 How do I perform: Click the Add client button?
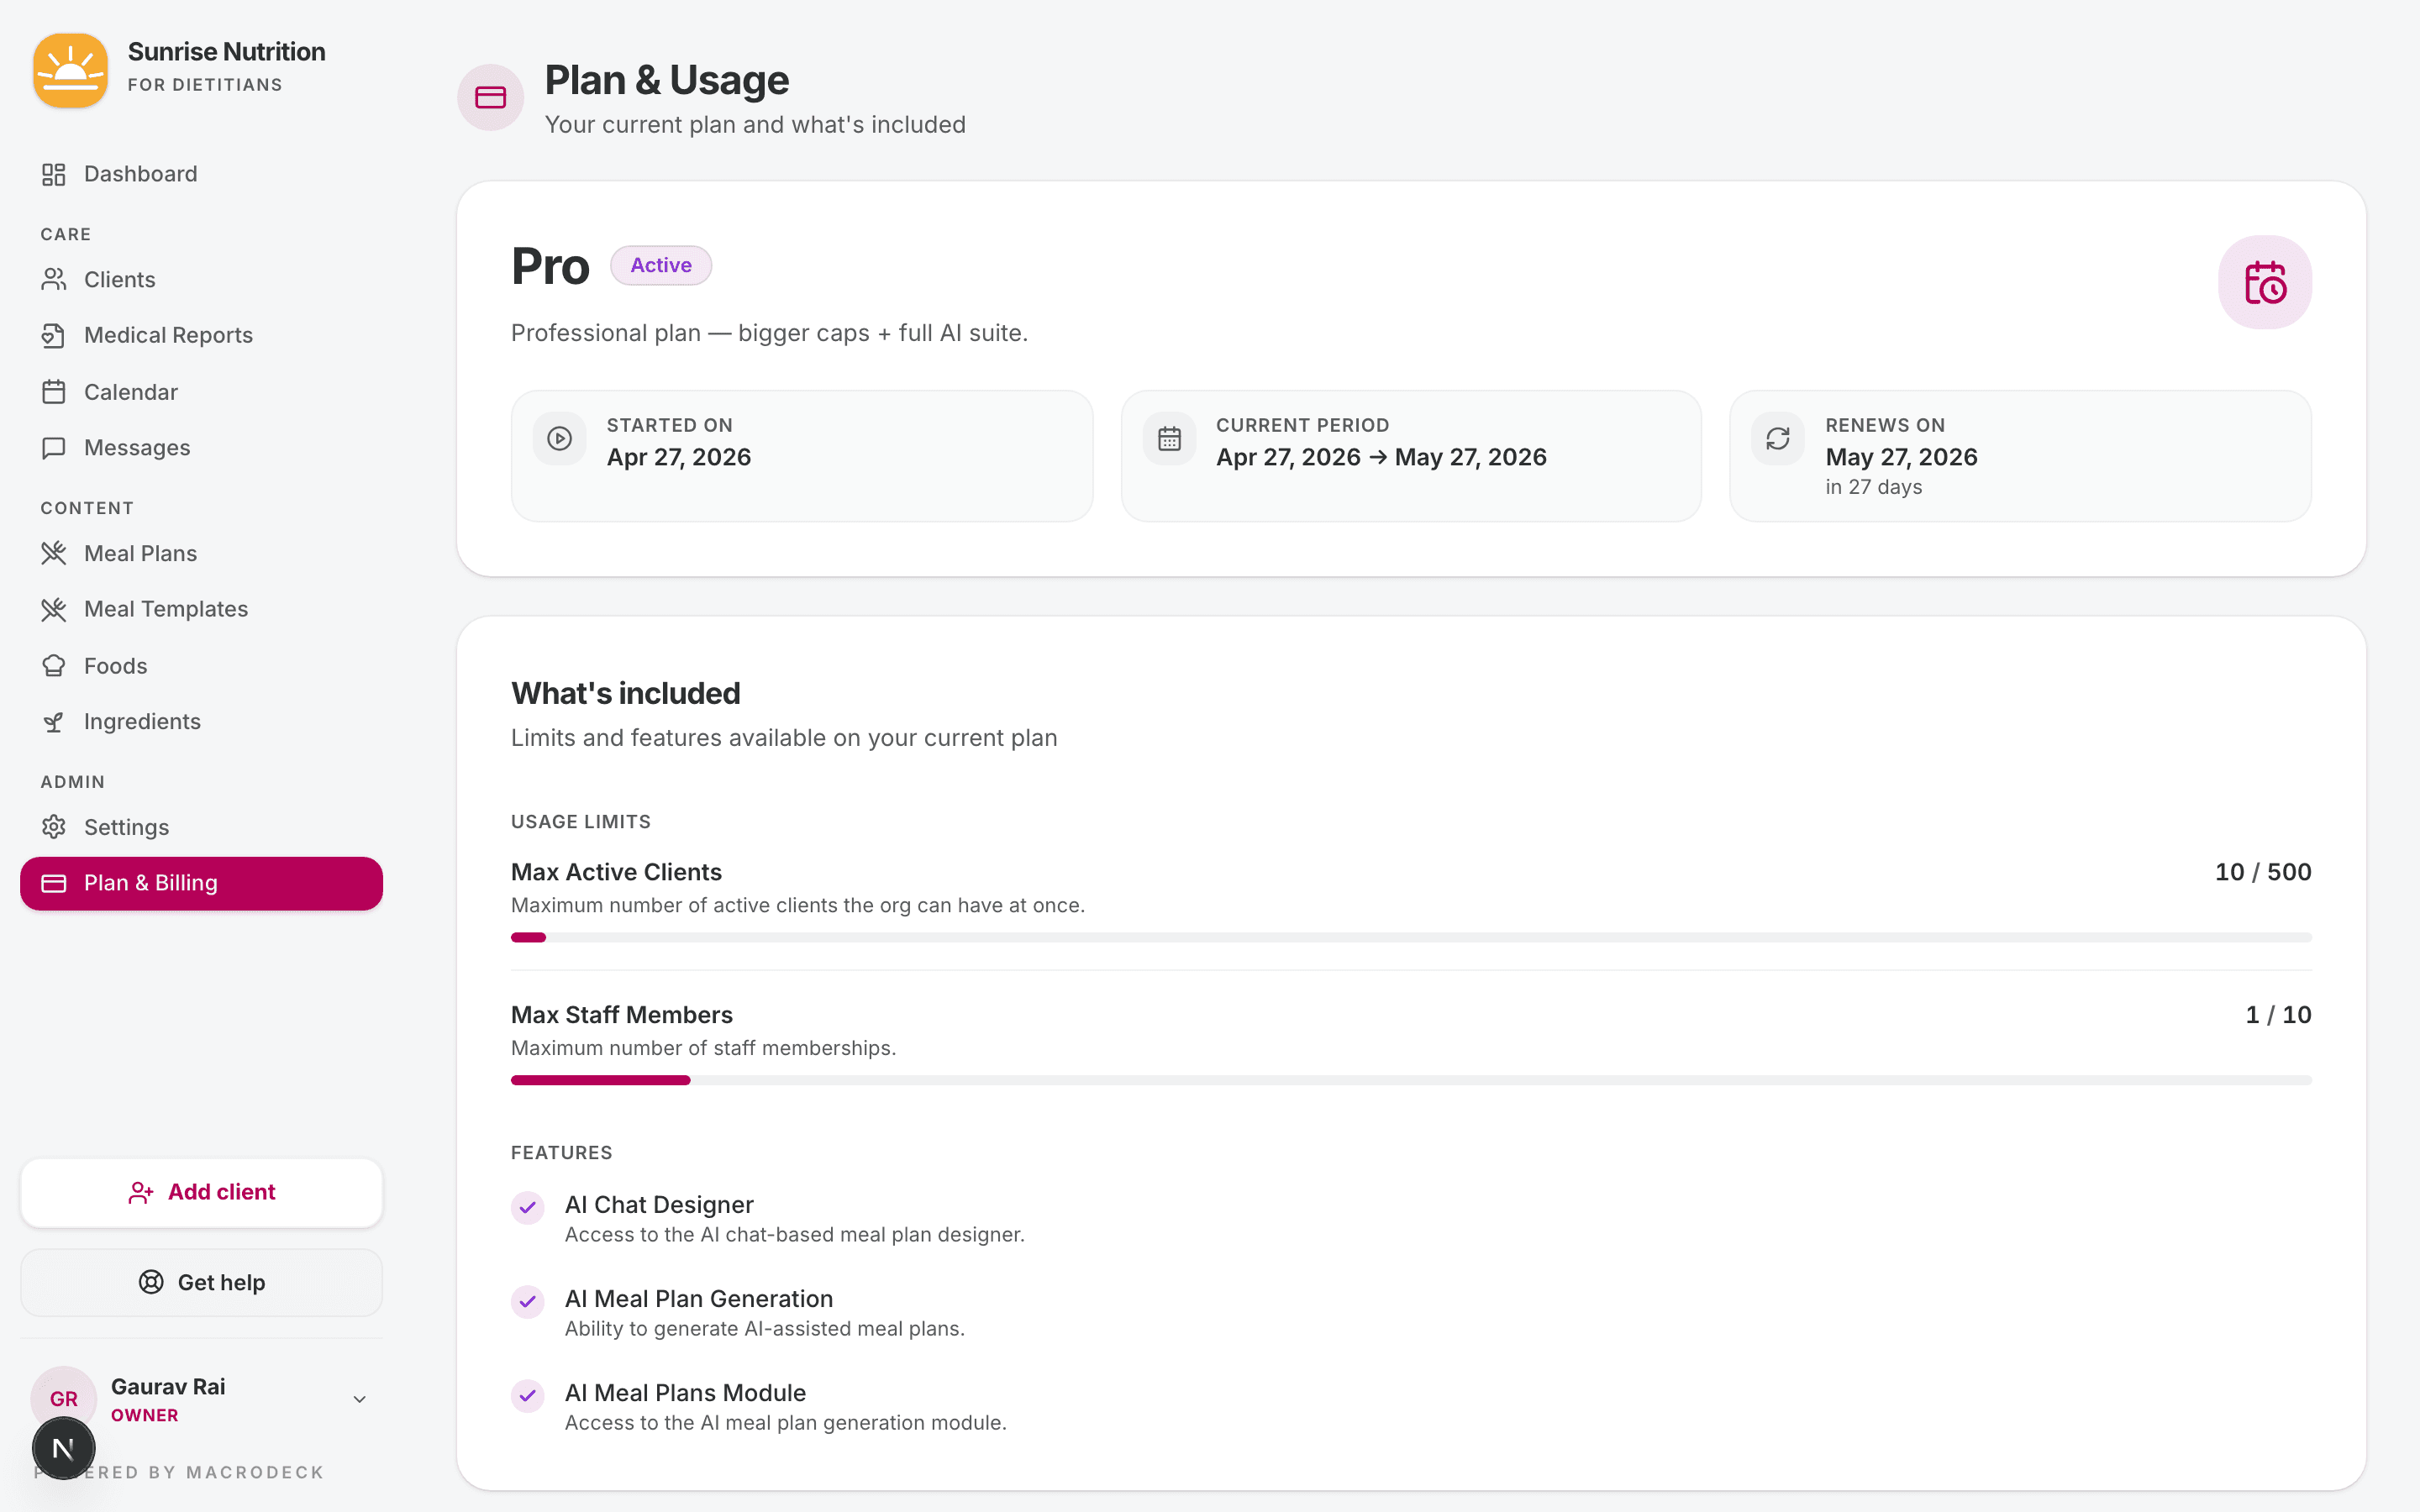pyautogui.click(x=201, y=1192)
